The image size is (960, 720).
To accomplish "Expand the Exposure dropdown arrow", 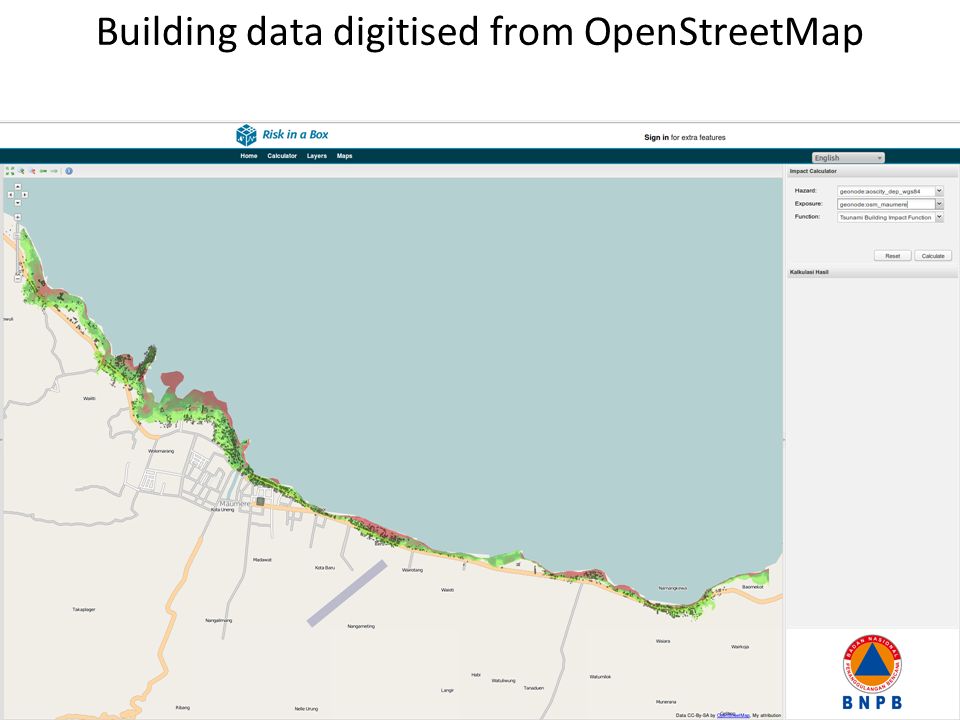I will click(x=939, y=204).
